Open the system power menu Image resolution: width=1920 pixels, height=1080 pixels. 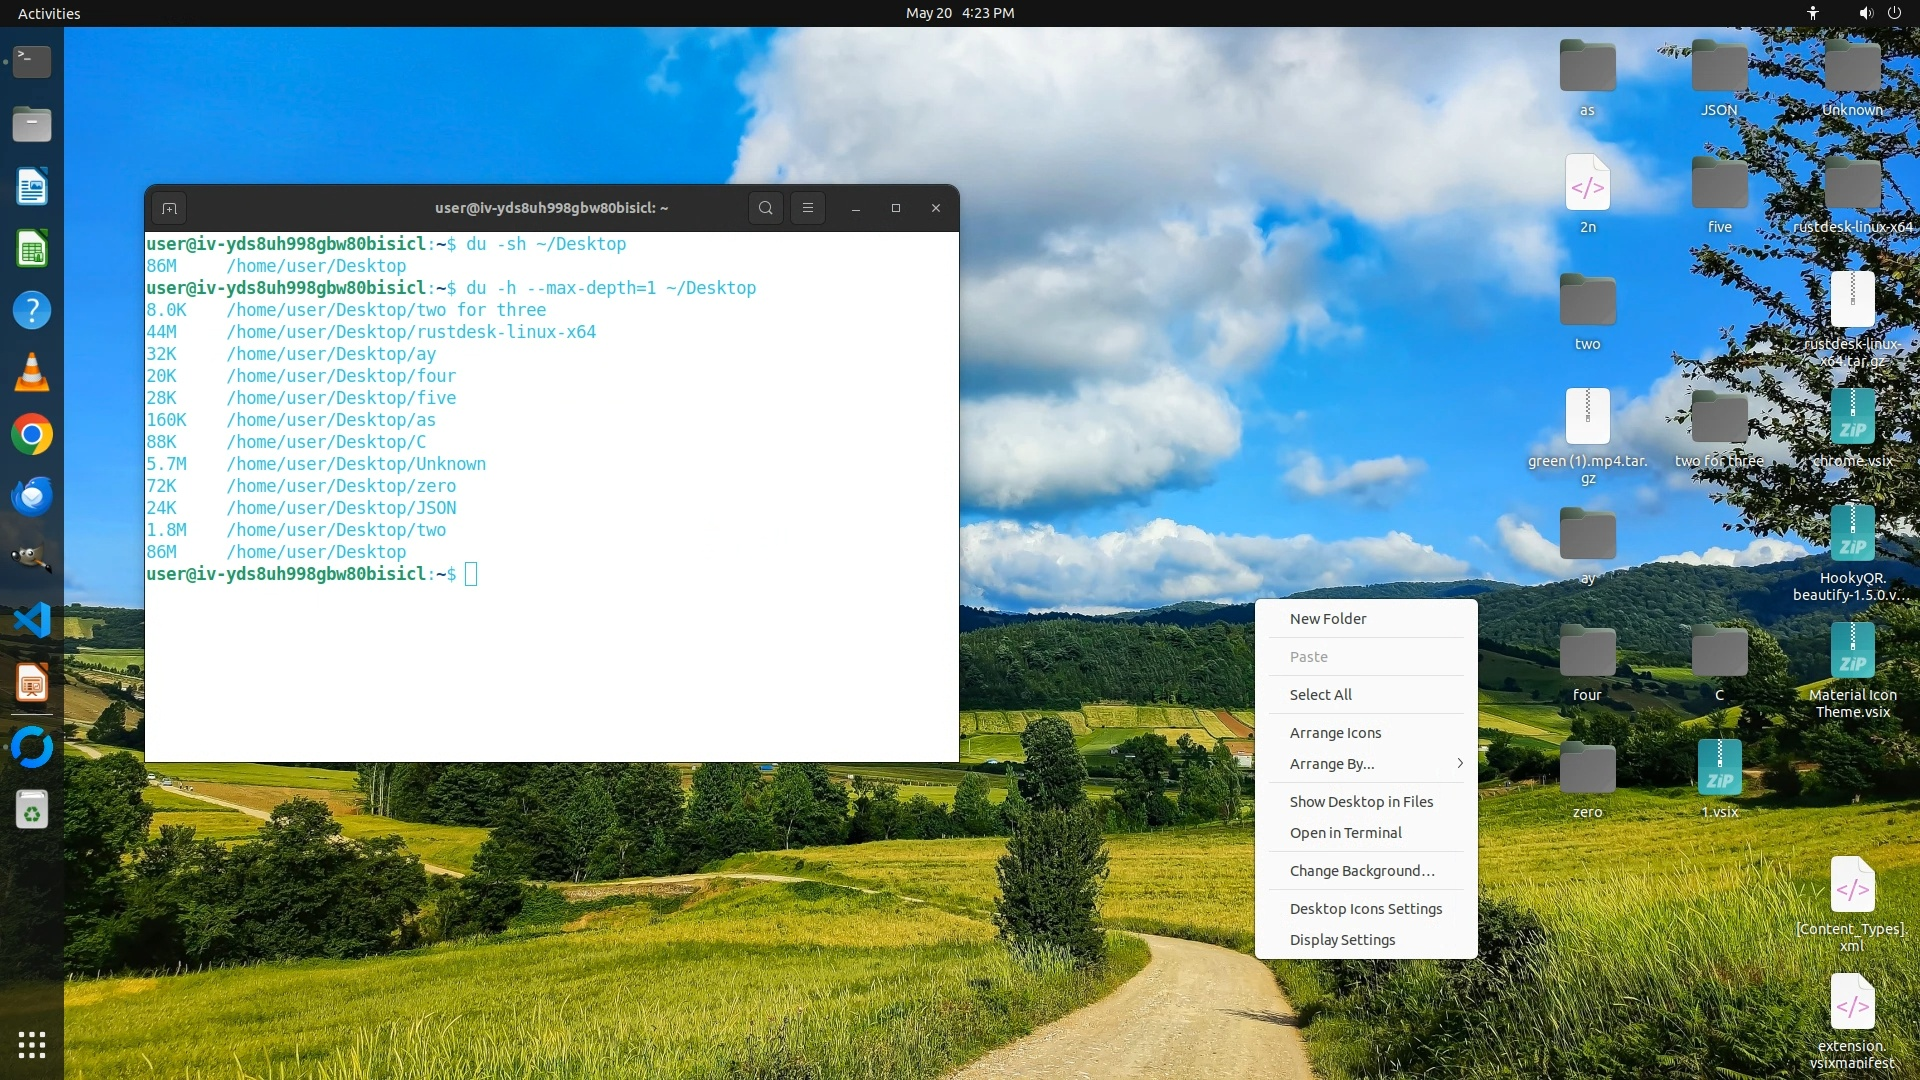tap(1894, 13)
